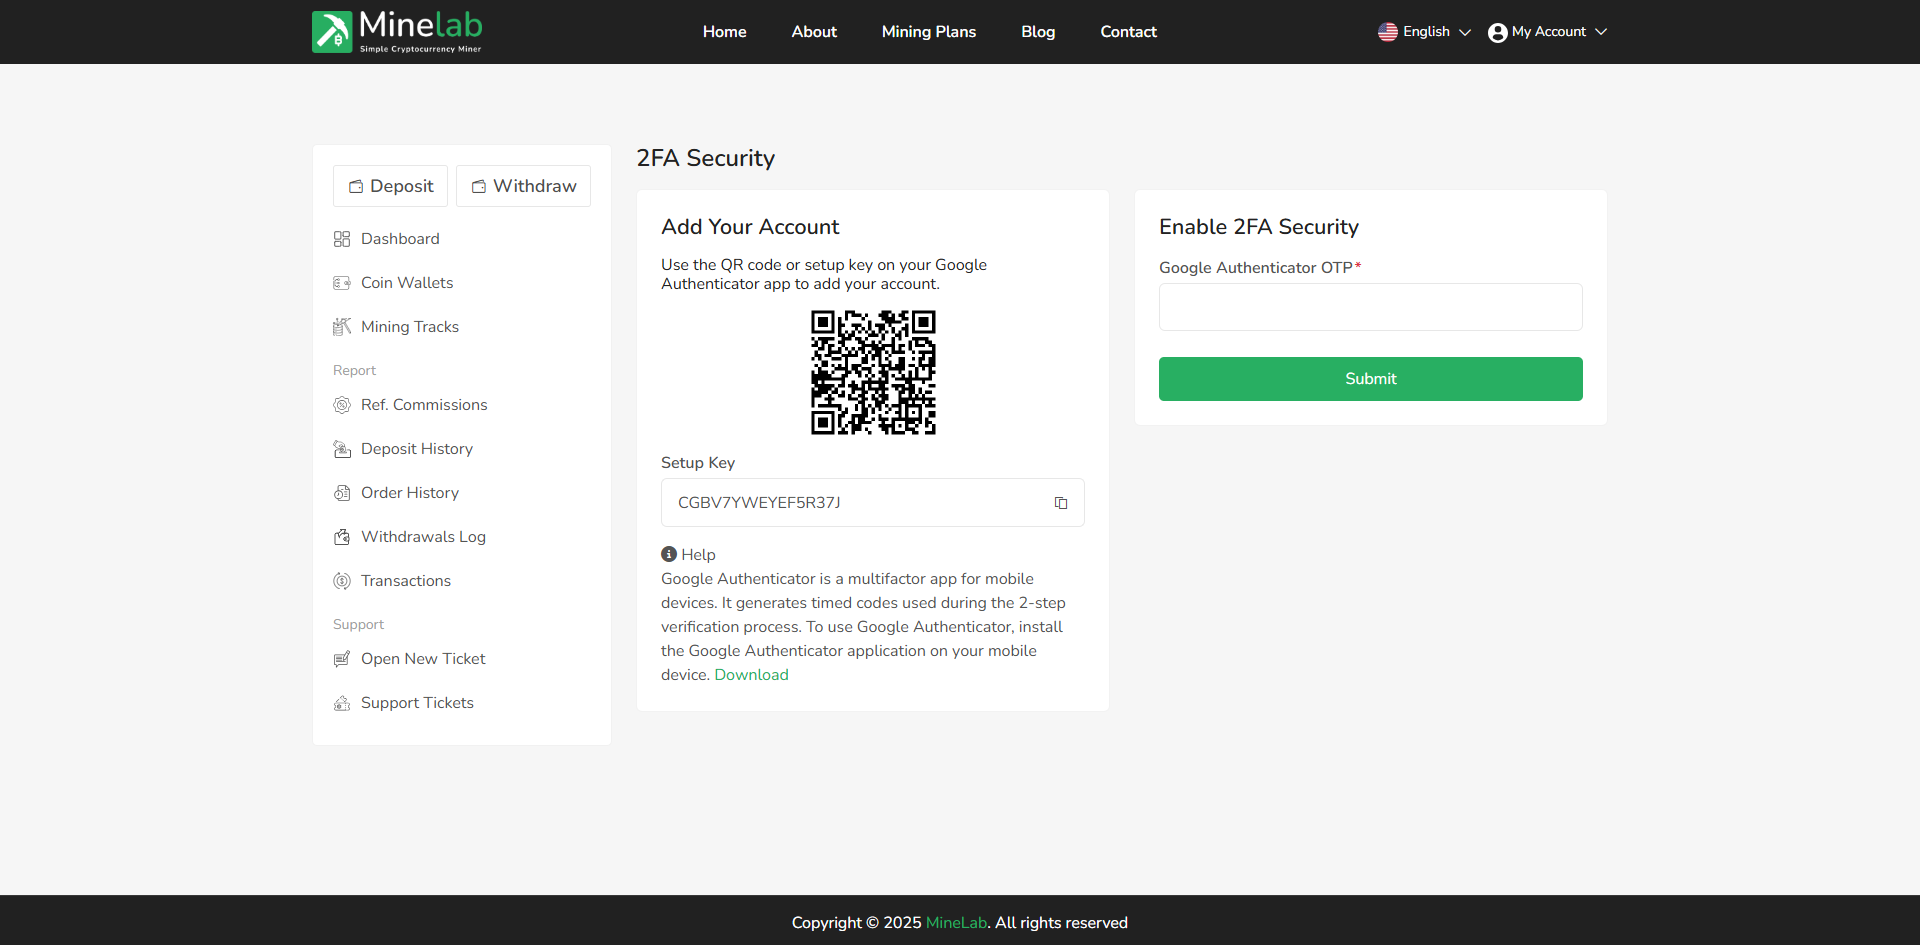Open the English language dropdown

[1424, 32]
